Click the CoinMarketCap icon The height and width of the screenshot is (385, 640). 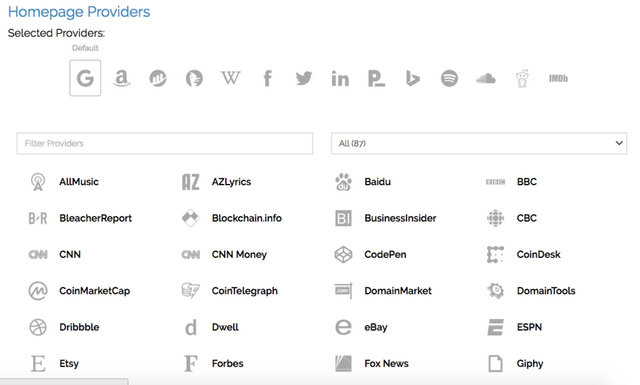pos(38,291)
